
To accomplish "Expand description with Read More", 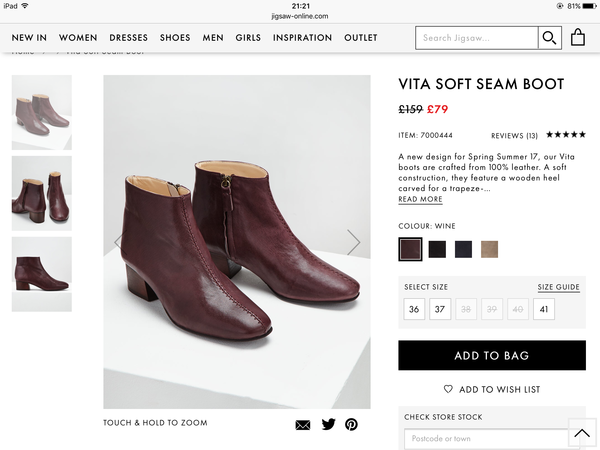I will point(420,200).
